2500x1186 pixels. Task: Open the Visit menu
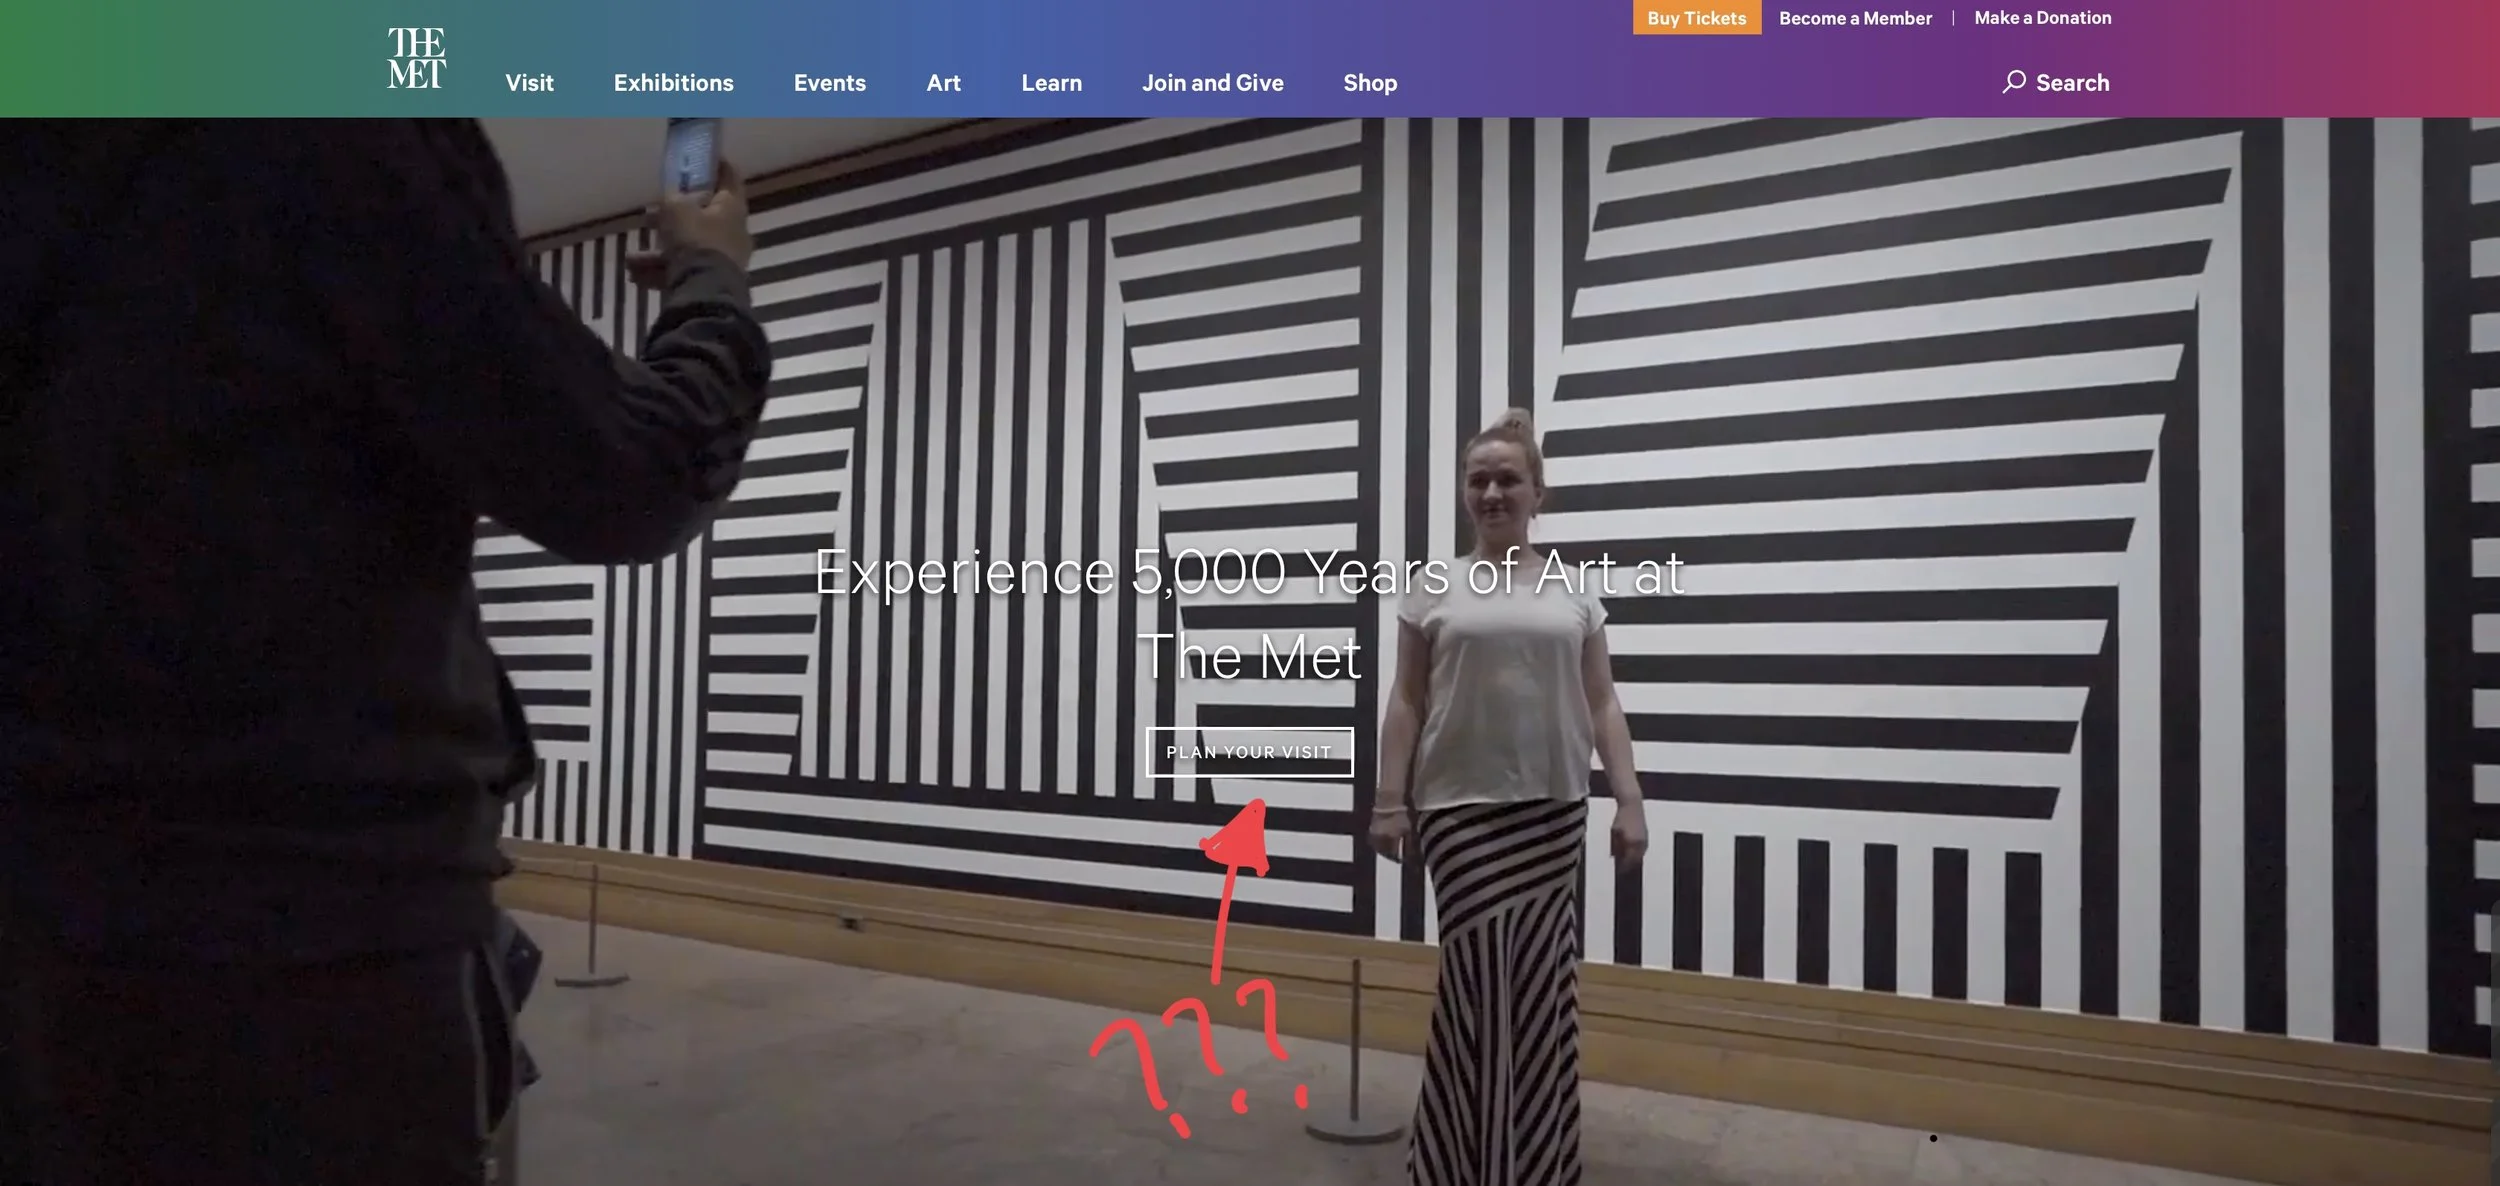coord(529,83)
